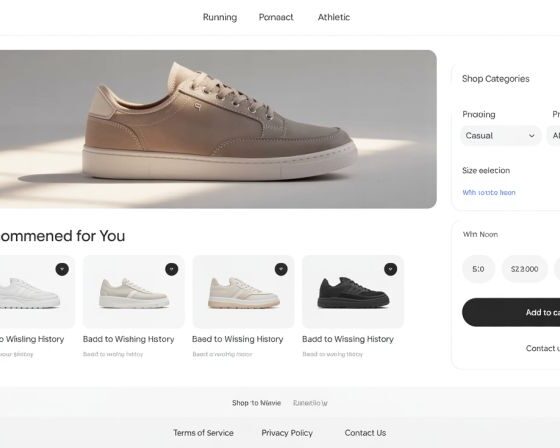This screenshot has height=448, width=560.
Task: Click the Add to cart button
Action: pyautogui.click(x=511, y=312)
